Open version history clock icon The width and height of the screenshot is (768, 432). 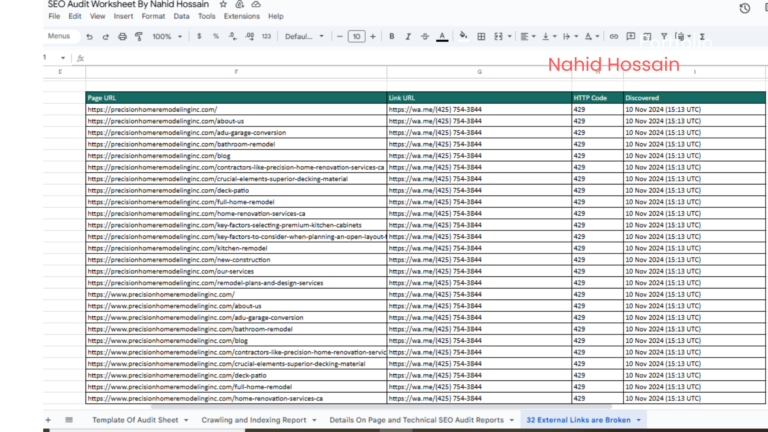tap(744, 8)
